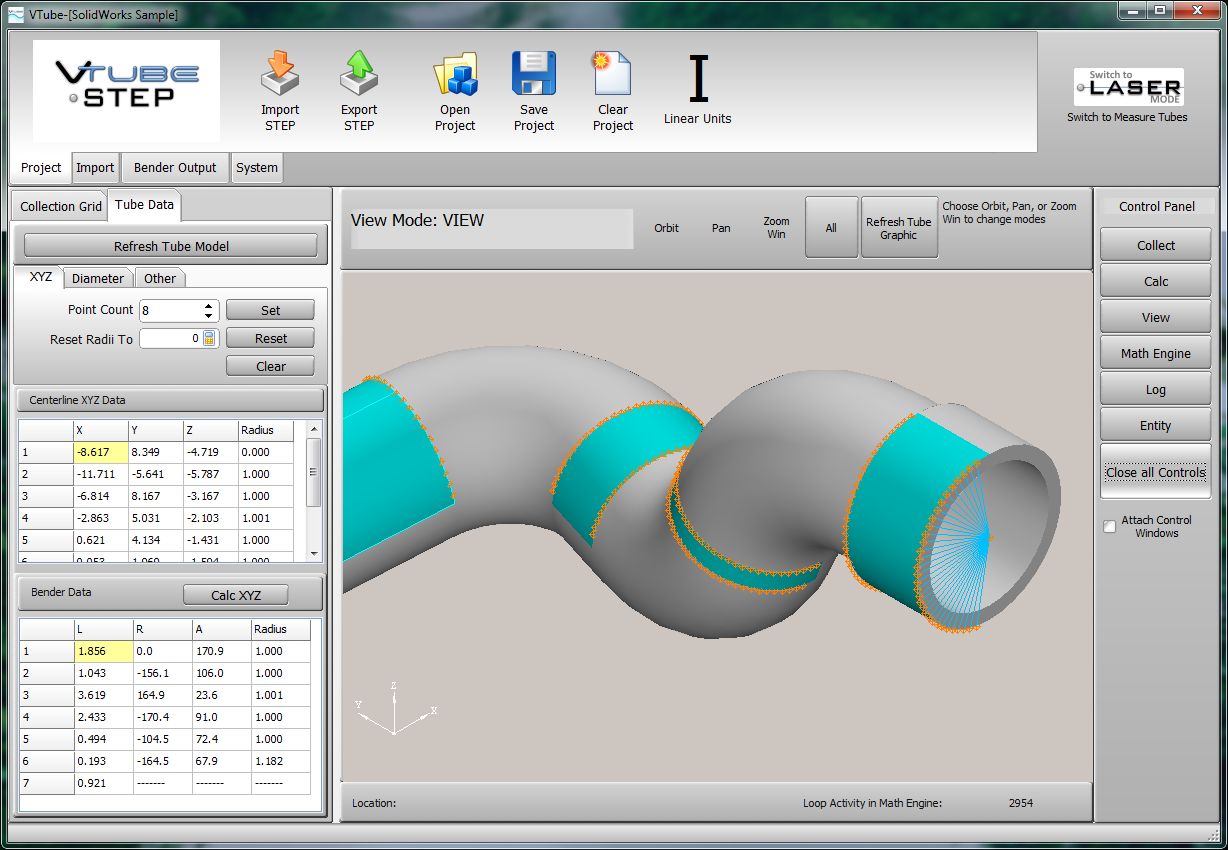
Task: Select the Diameter tab
Action: coord(98,279)
